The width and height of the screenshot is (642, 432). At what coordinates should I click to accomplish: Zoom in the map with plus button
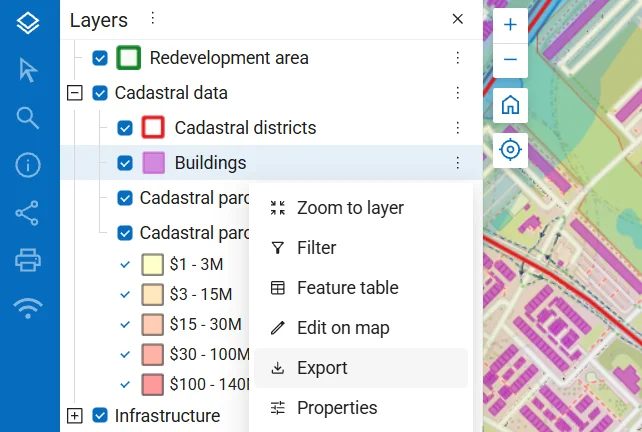click(510, 25)
